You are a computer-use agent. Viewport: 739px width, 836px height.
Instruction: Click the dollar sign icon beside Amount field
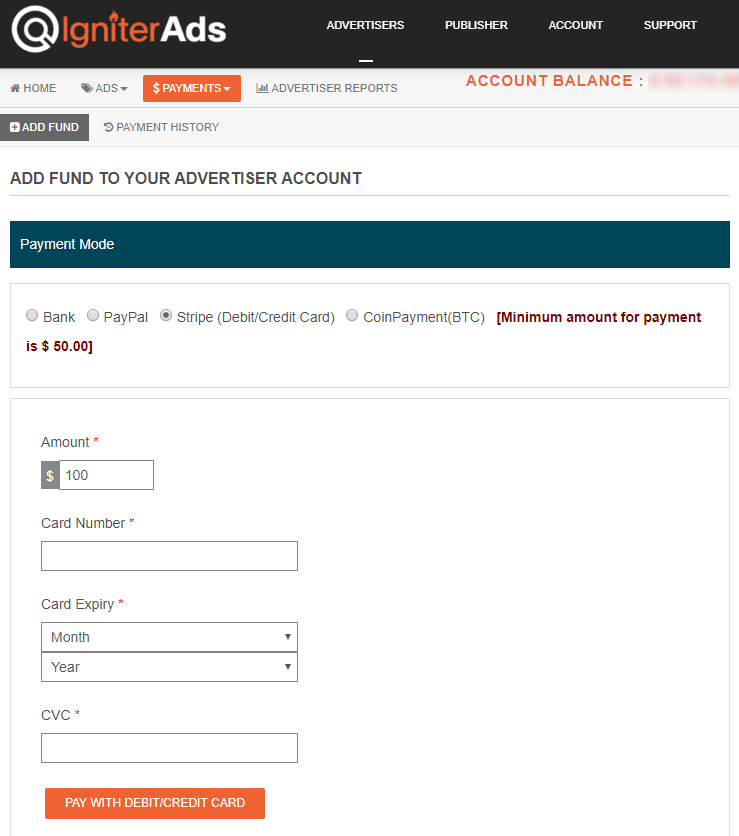[50, 475]
